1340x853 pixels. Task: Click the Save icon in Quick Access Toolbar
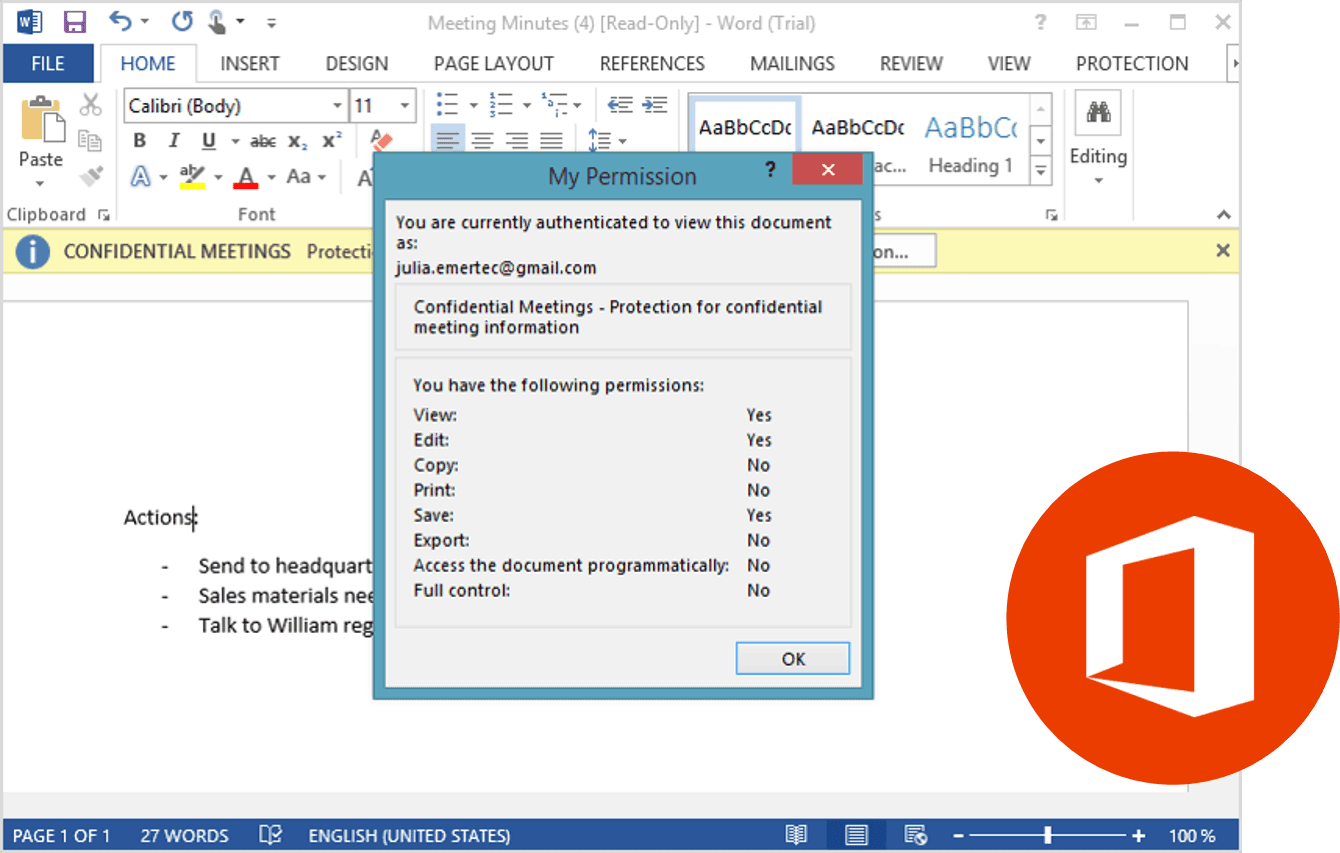pos(74,21)
